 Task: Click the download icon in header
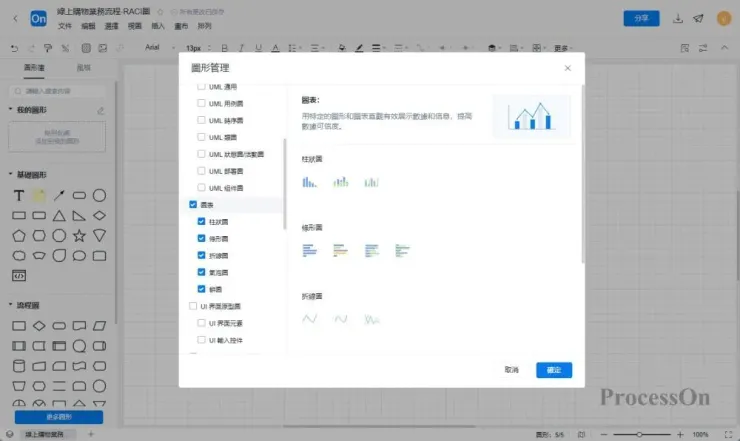pyautogui.click(x=678, y=19)
